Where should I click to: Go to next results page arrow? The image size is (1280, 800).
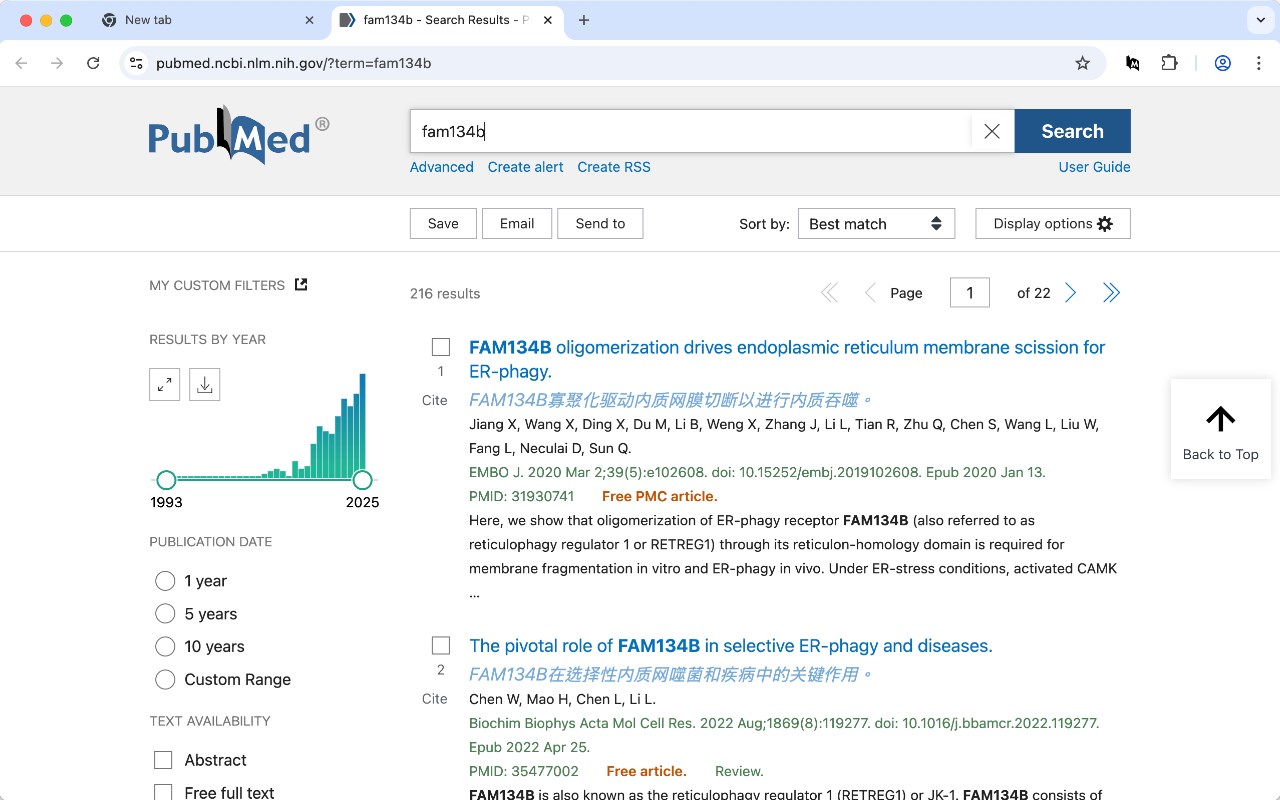pyautogui.click(x=1071, y=293)
